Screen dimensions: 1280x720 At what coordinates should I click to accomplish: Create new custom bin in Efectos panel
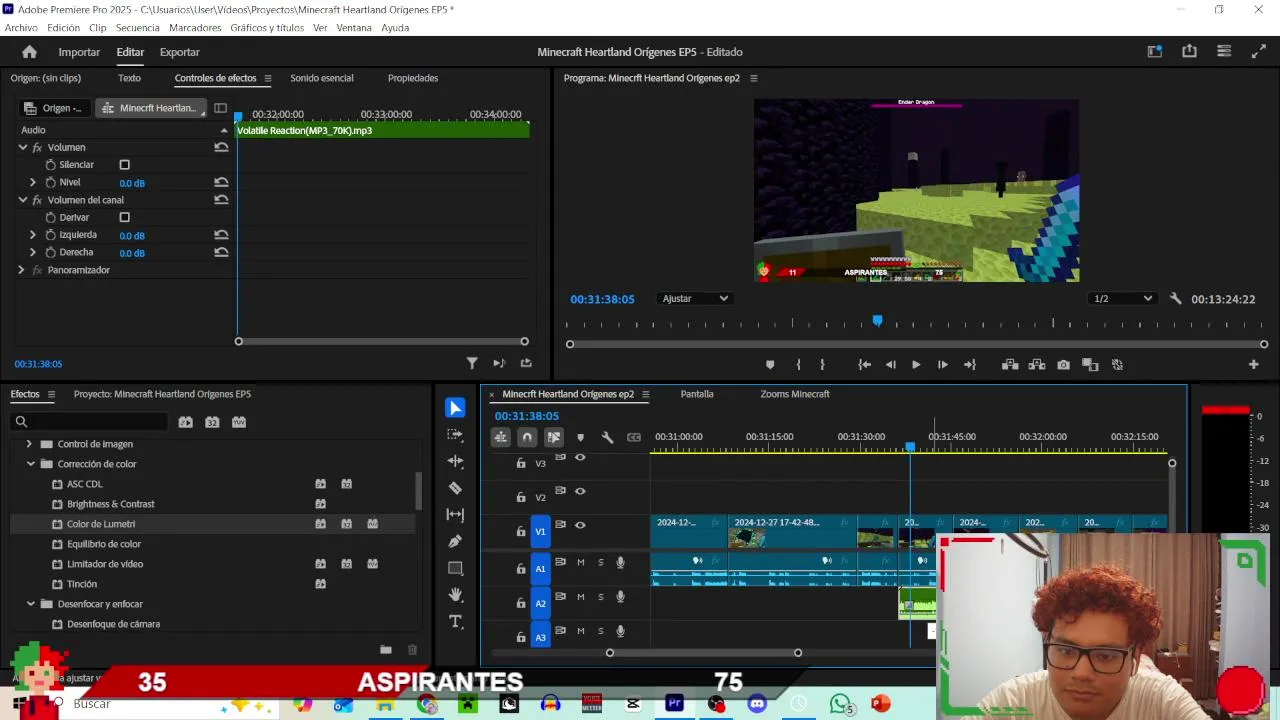click(x=385, y=650)
